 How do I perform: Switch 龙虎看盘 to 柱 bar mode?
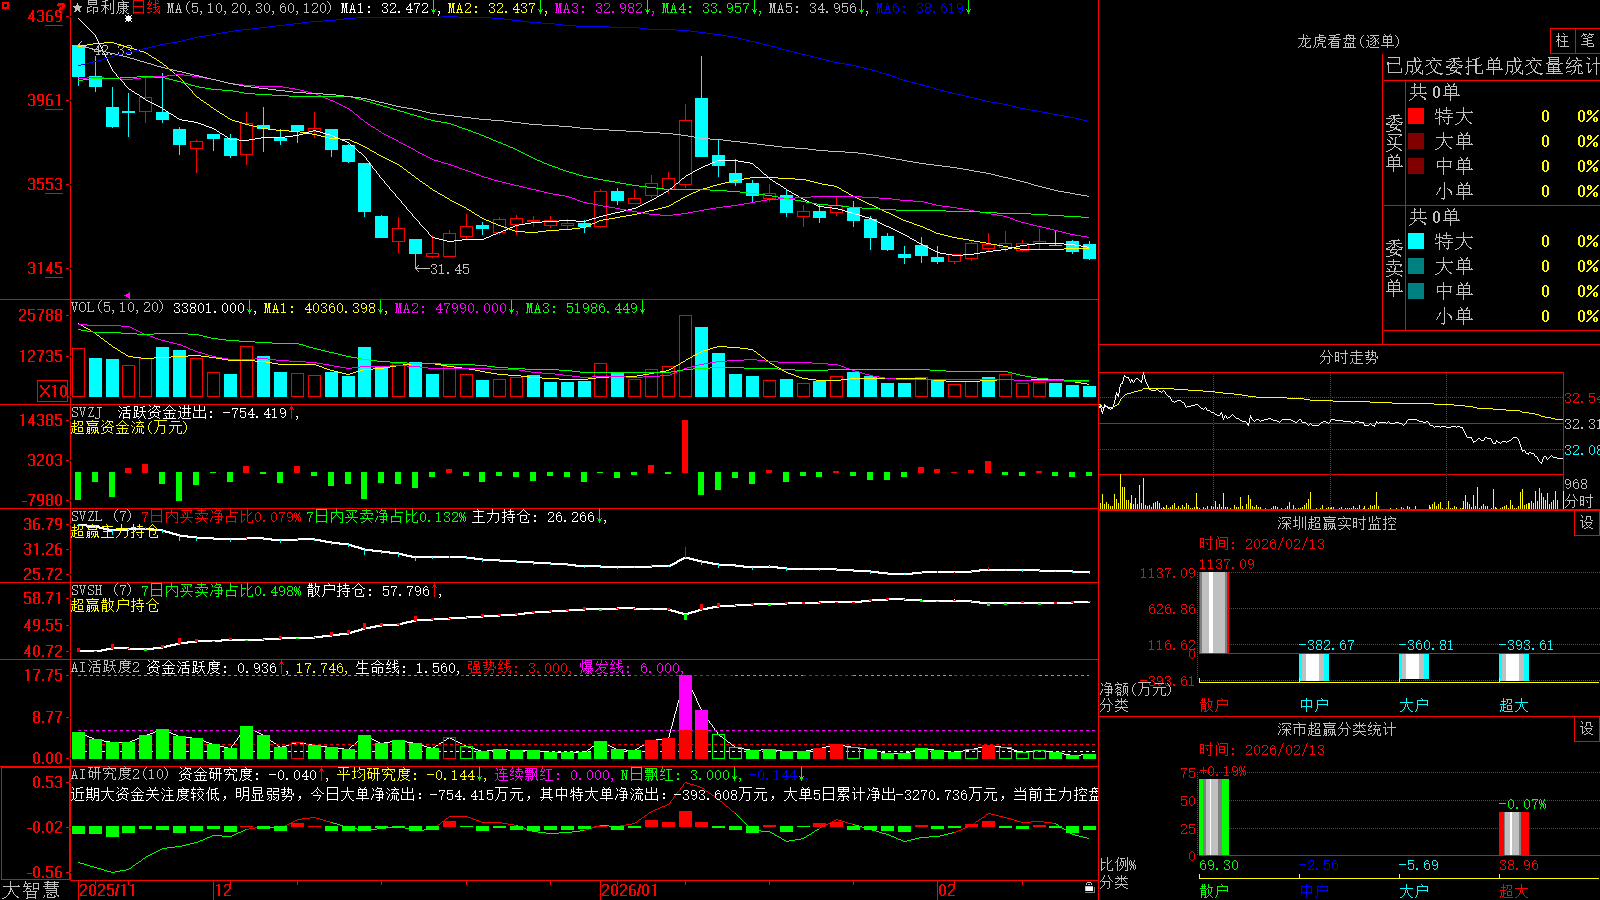[x=1562, y=40]
